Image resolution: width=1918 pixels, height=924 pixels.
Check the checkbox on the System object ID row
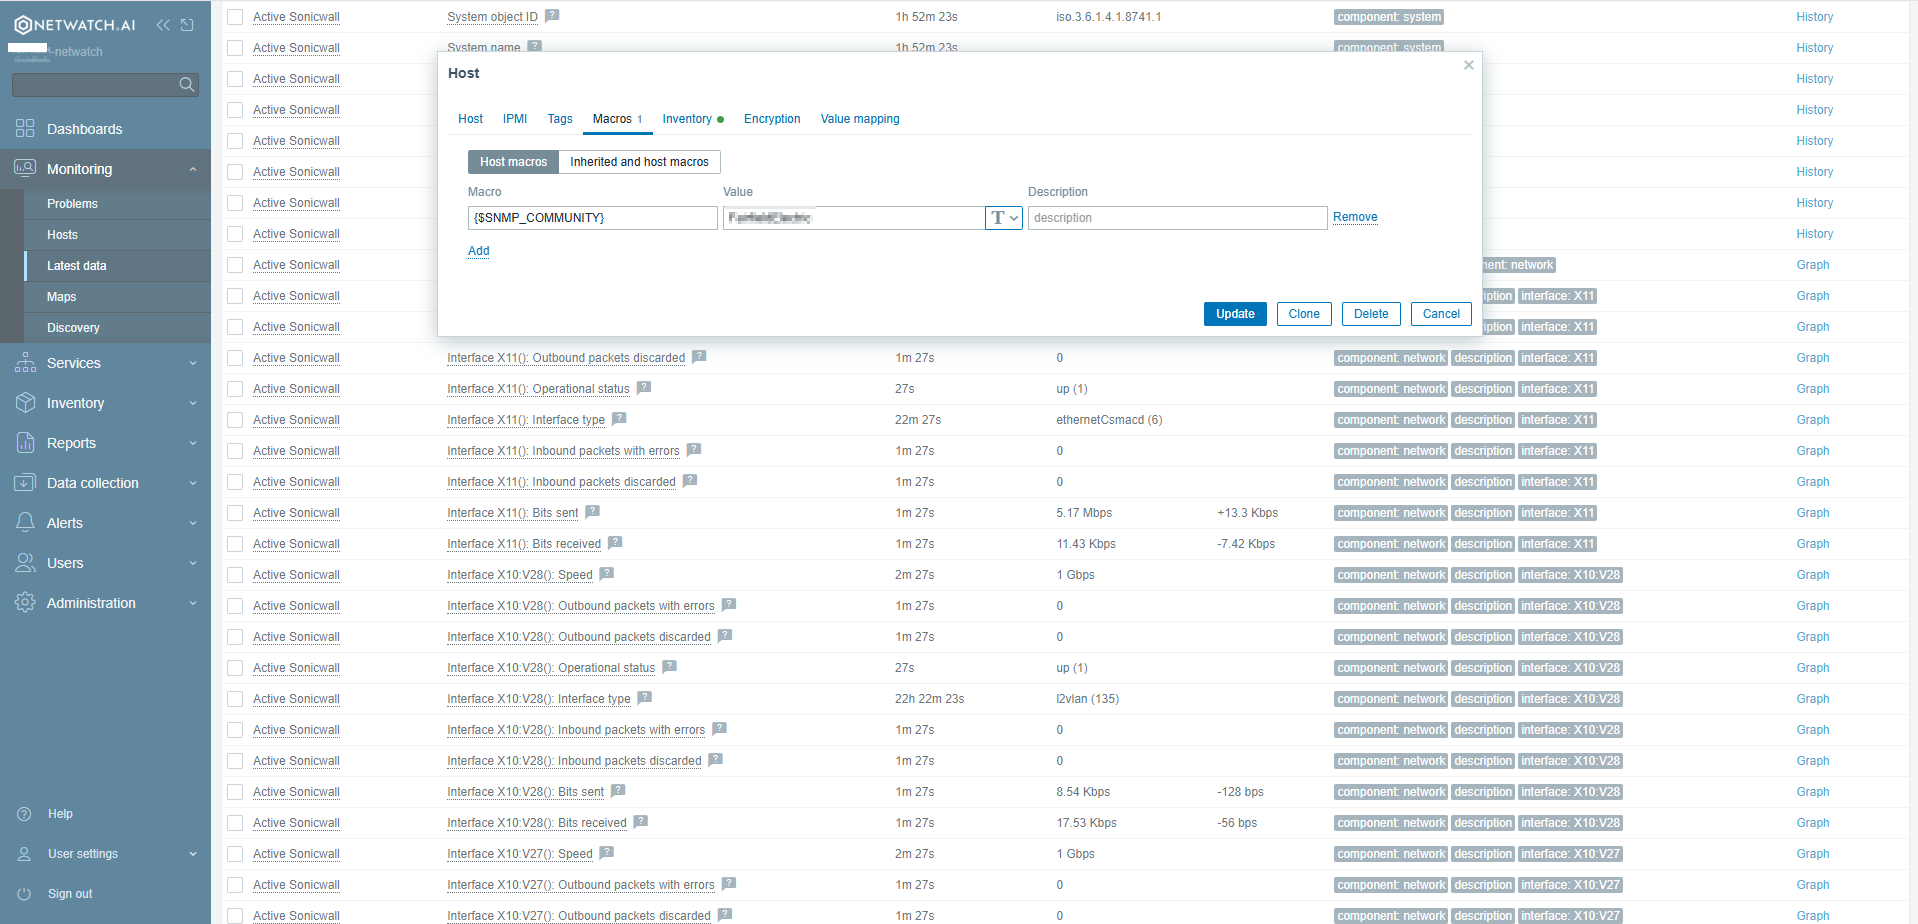coord(234,16)
